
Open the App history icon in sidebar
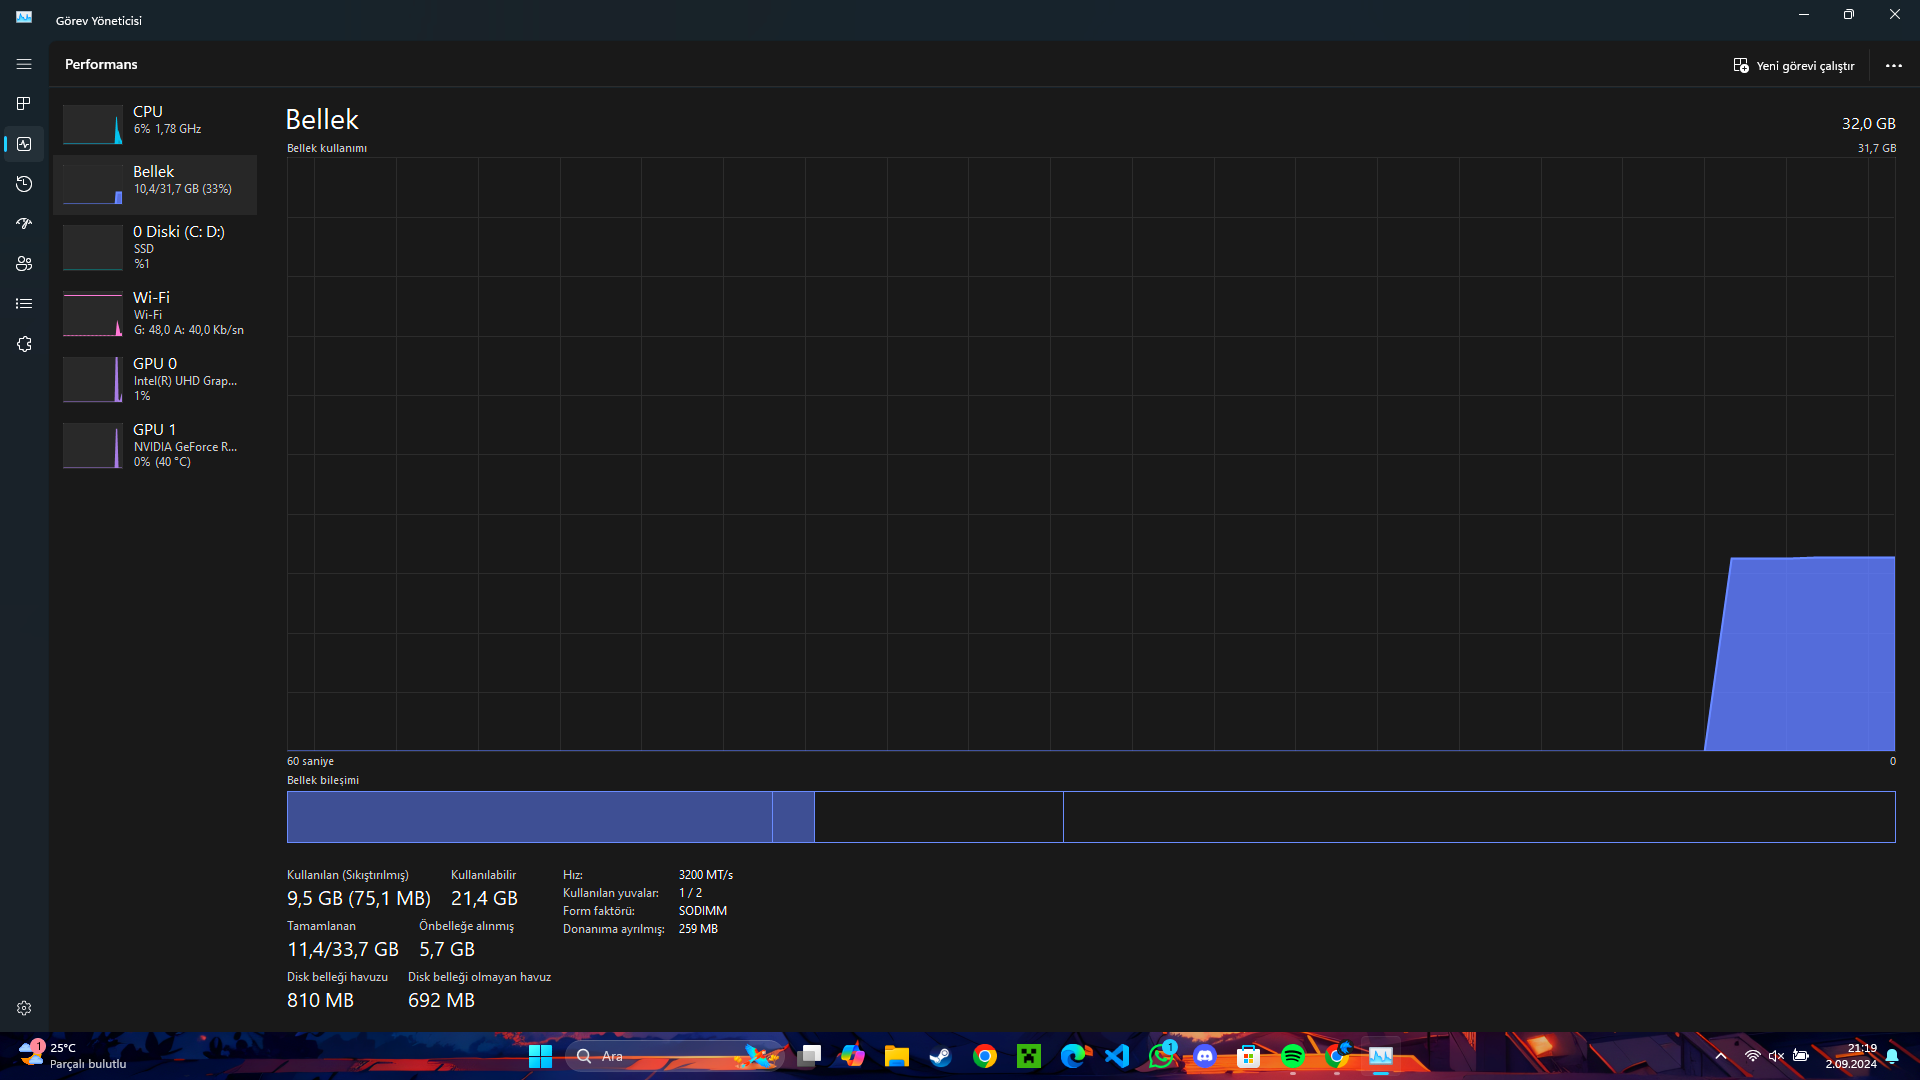pos(24,184)
